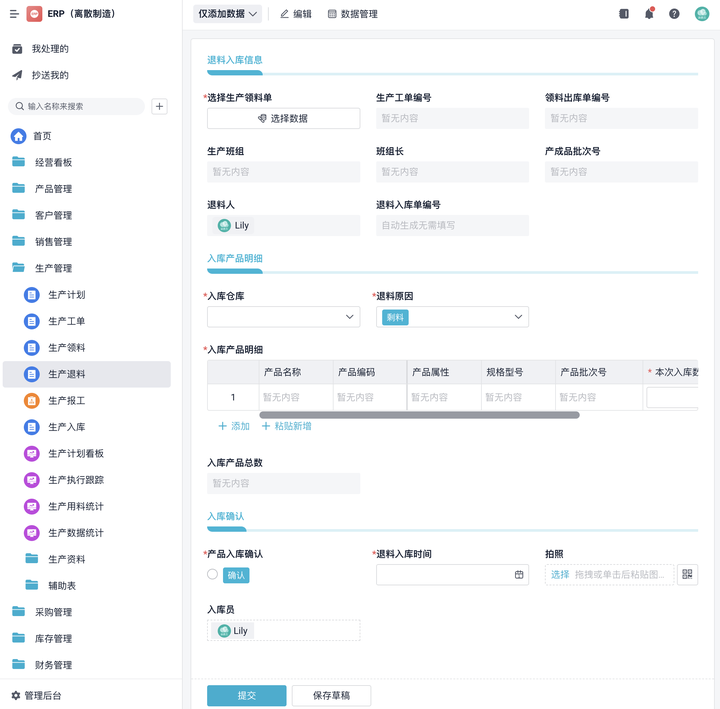Open the help question mark icon

pyautogui.click(x=674, y=14)
